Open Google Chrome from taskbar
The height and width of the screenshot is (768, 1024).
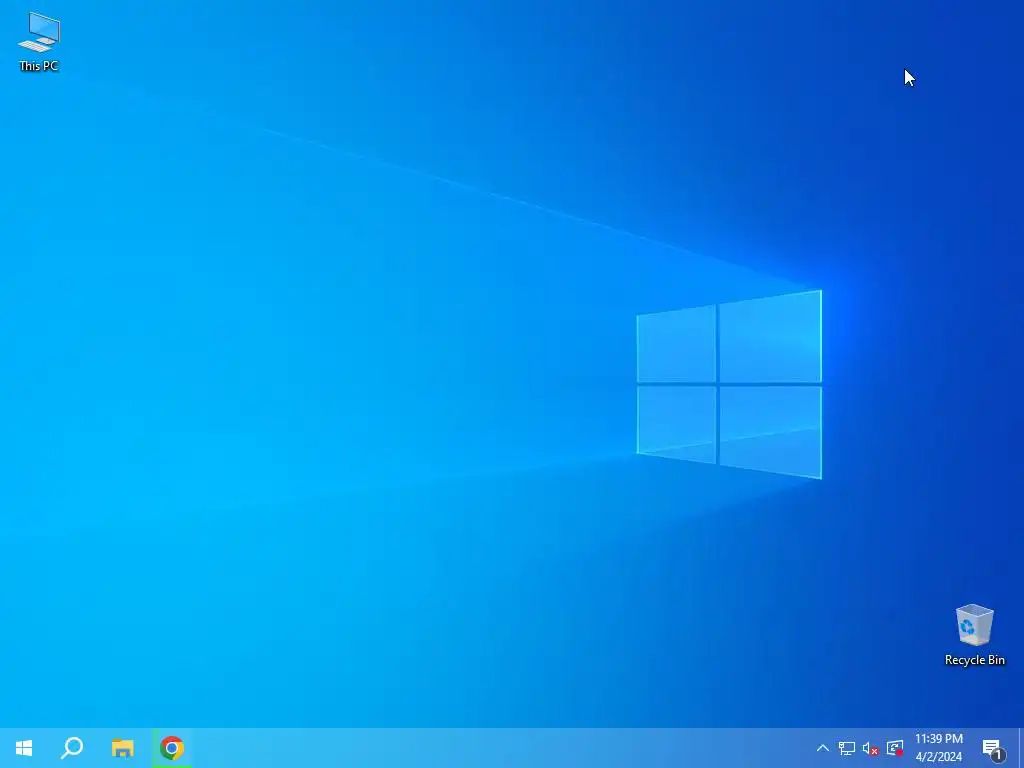click(x=172, y=748)
